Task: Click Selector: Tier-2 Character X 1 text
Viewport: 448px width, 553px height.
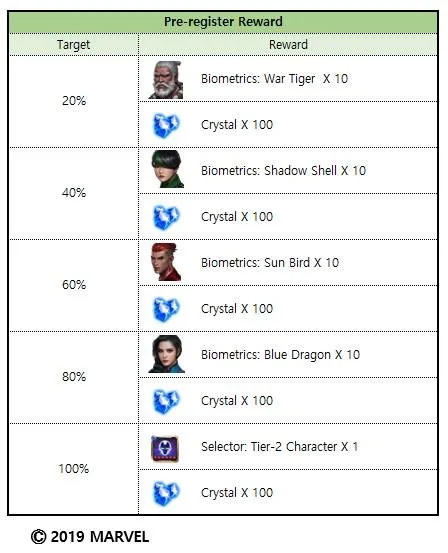Action: (279, 447)
